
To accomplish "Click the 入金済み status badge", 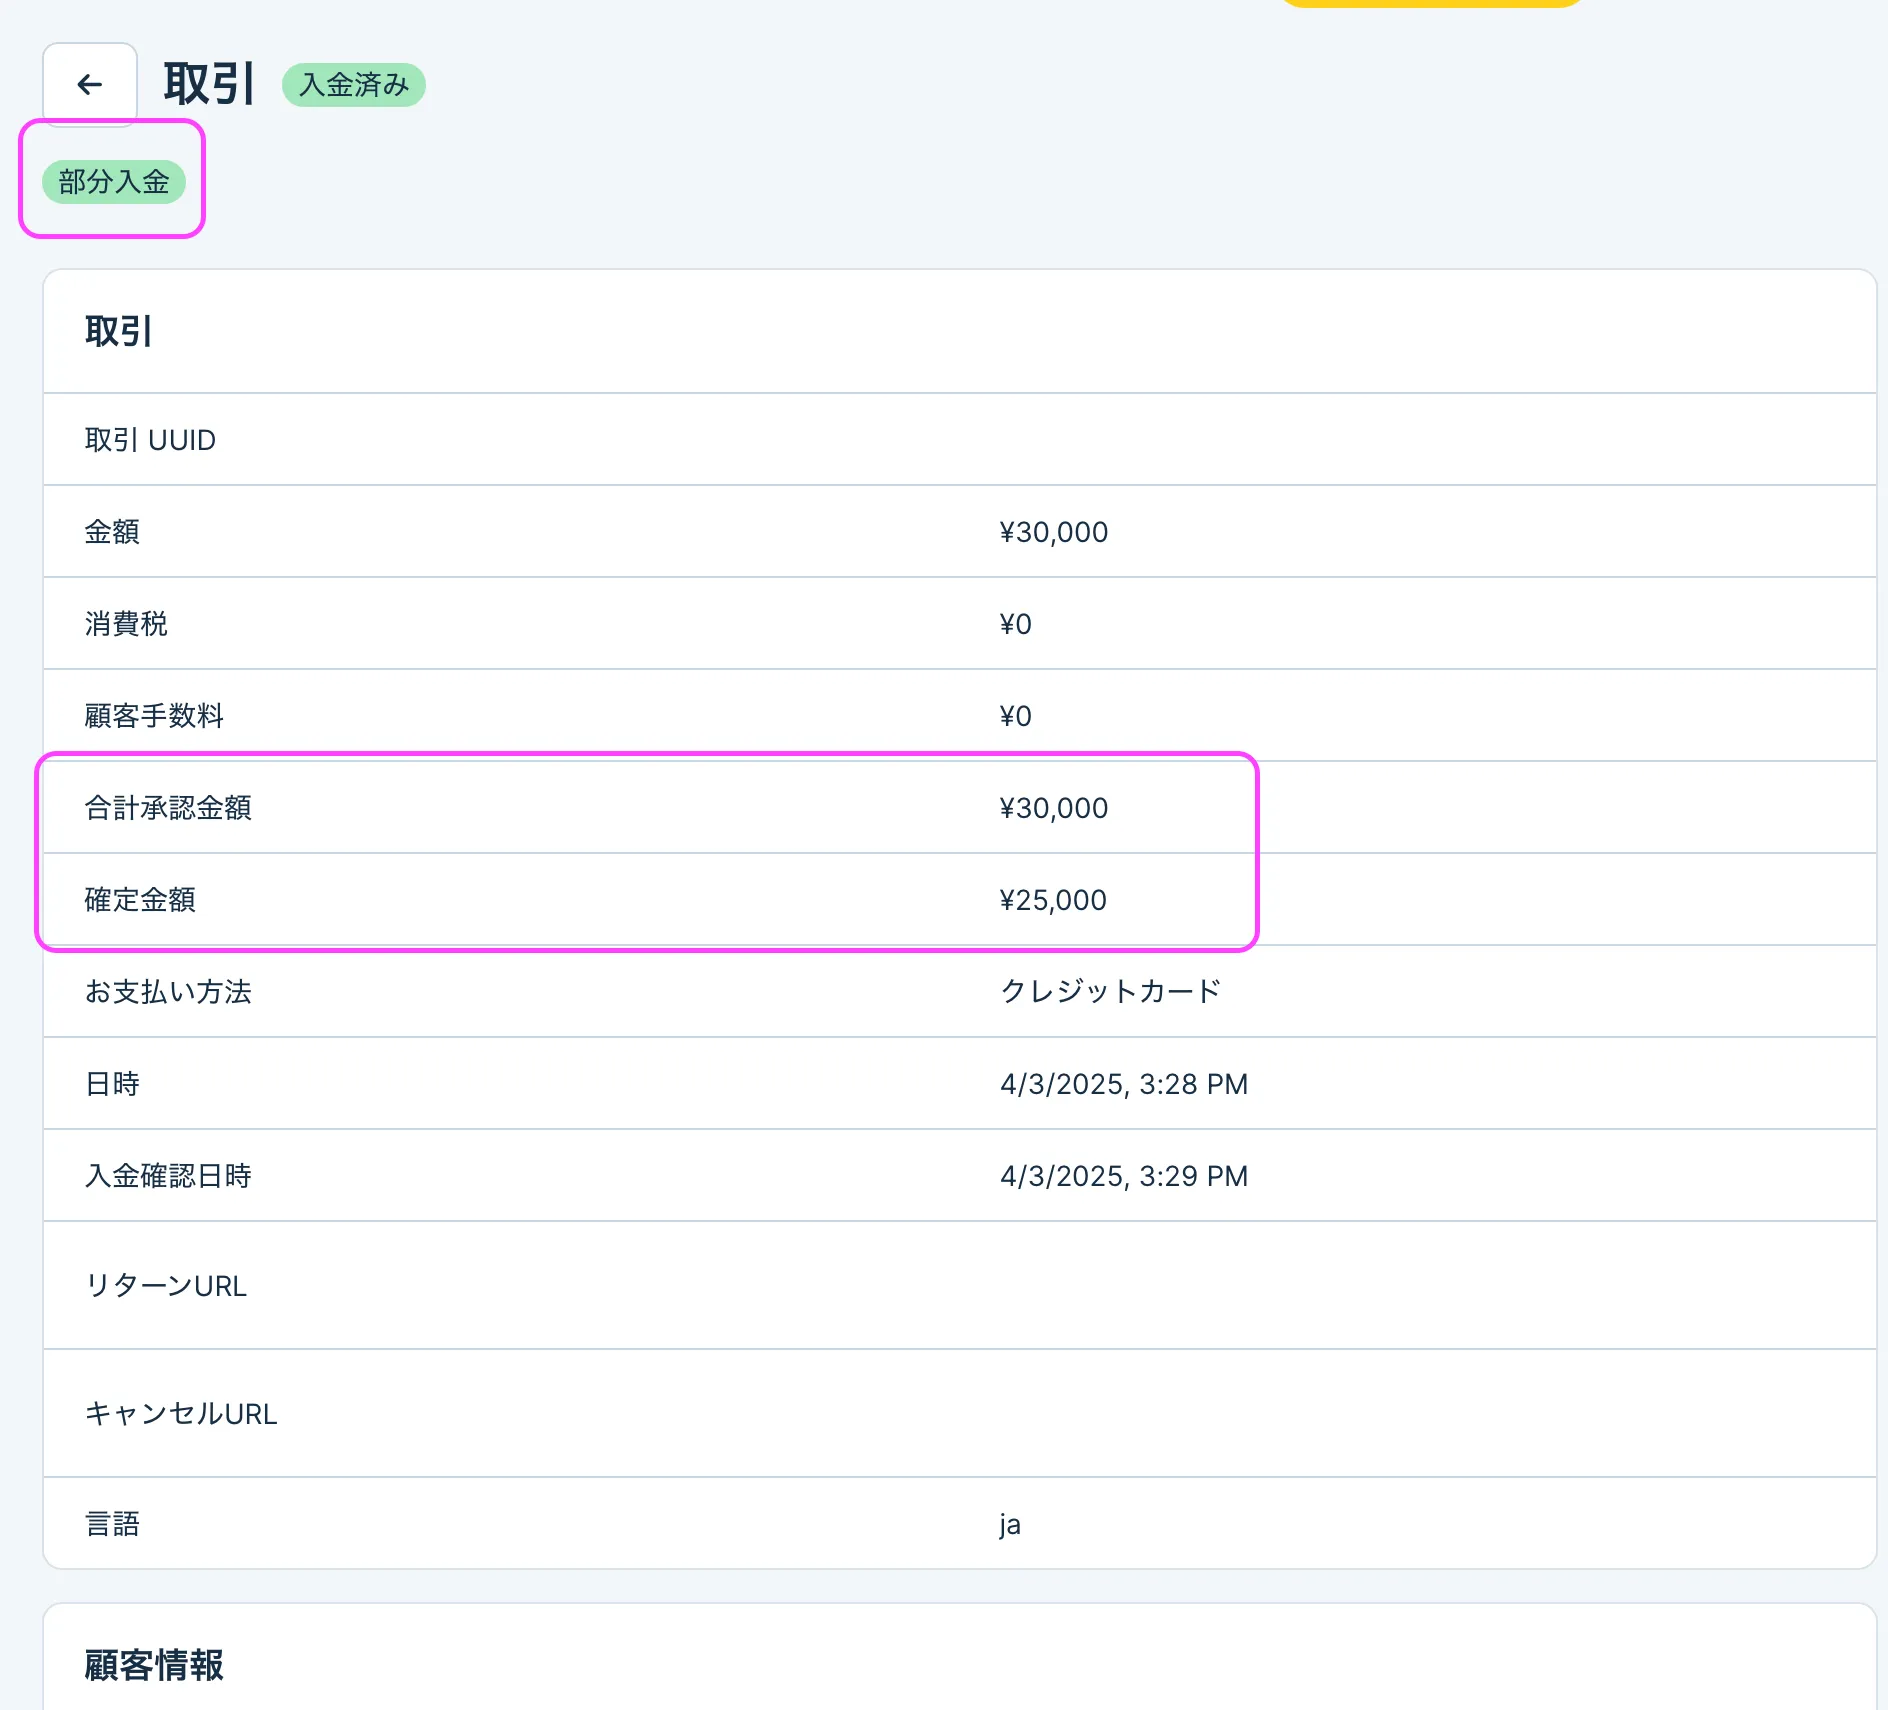I will [x=354, y=85].
